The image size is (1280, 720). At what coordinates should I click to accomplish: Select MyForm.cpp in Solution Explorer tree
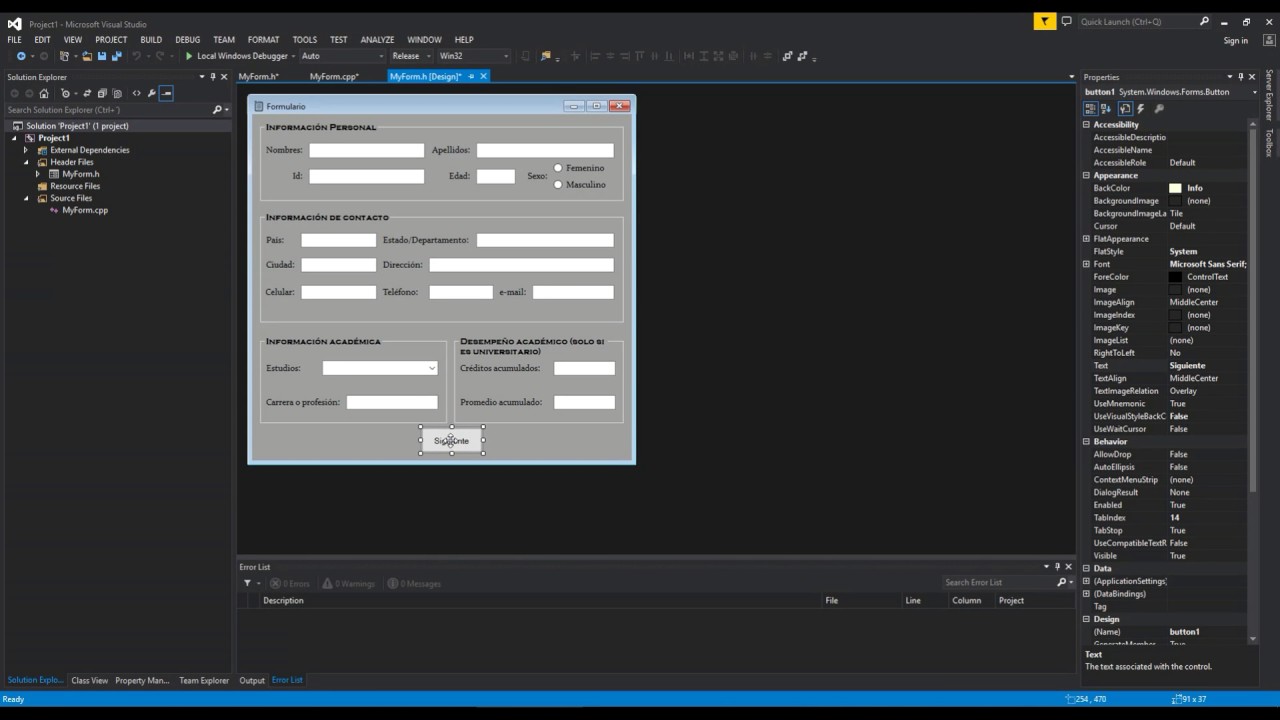85,210
